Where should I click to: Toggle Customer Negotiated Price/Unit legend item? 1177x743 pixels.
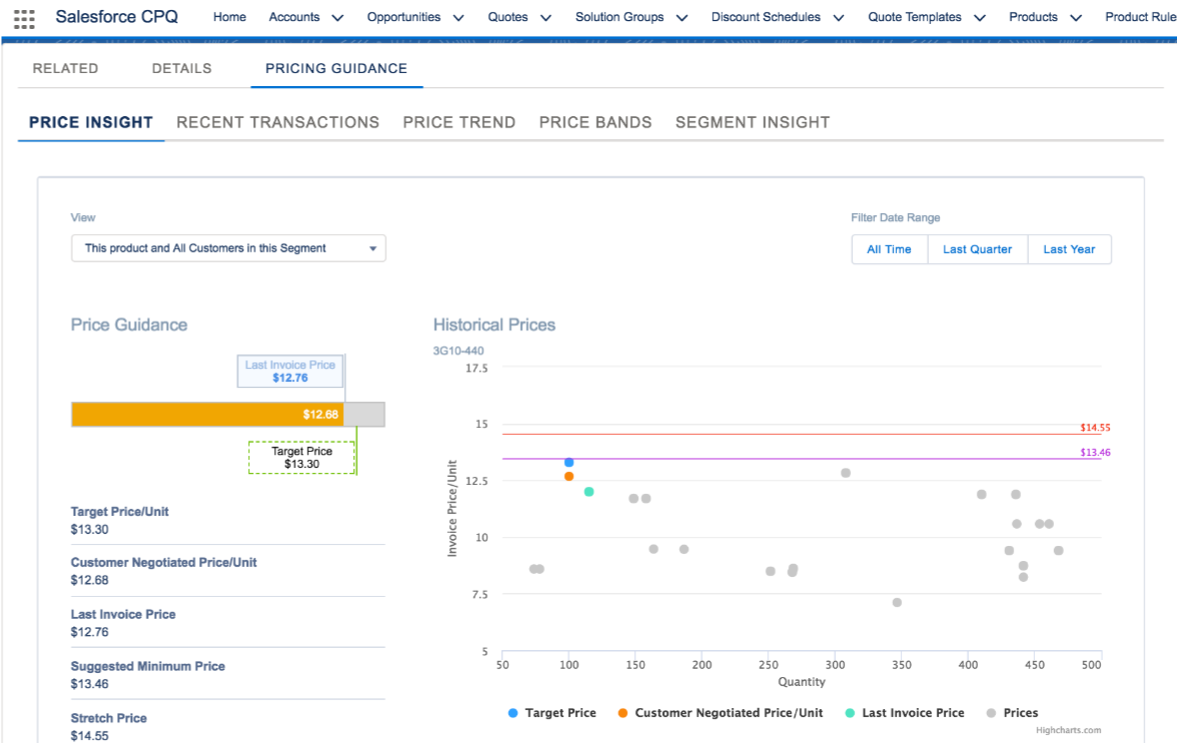(x=720, y=713)
